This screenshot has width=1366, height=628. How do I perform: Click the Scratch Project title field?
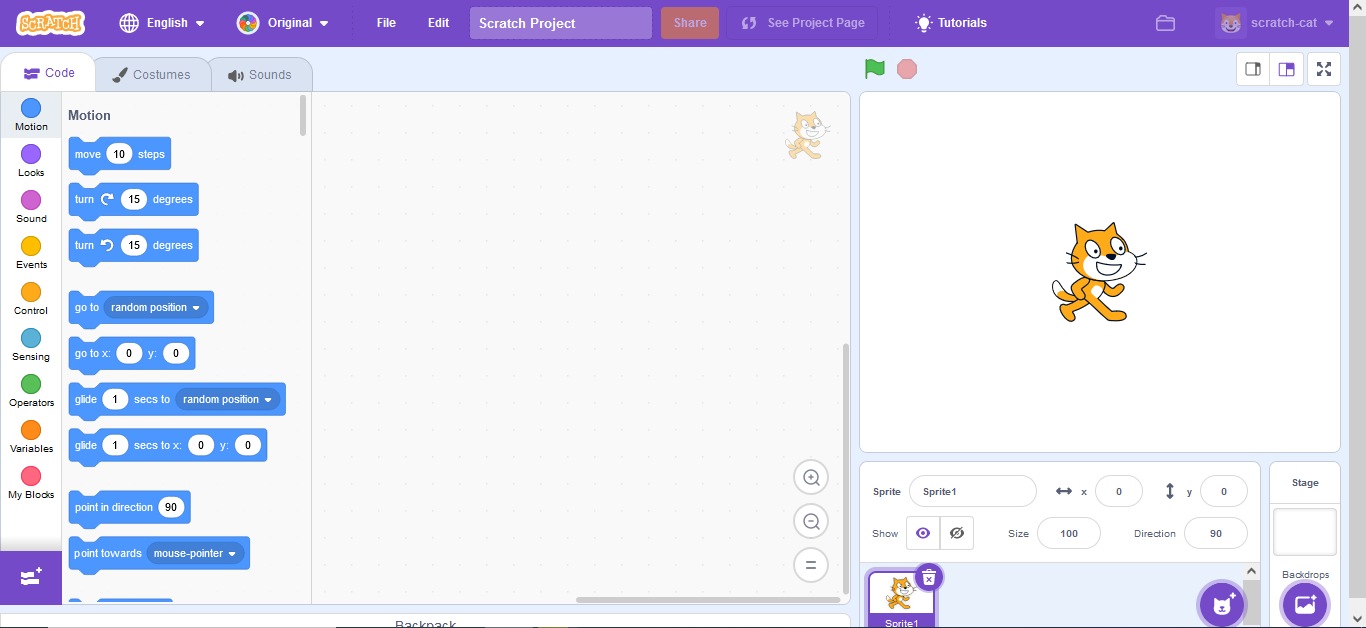coord(561,23)
